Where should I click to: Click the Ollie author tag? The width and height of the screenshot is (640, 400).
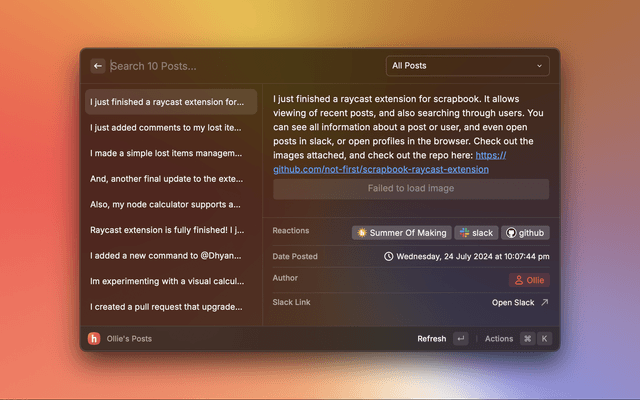[x=529, y=280]
